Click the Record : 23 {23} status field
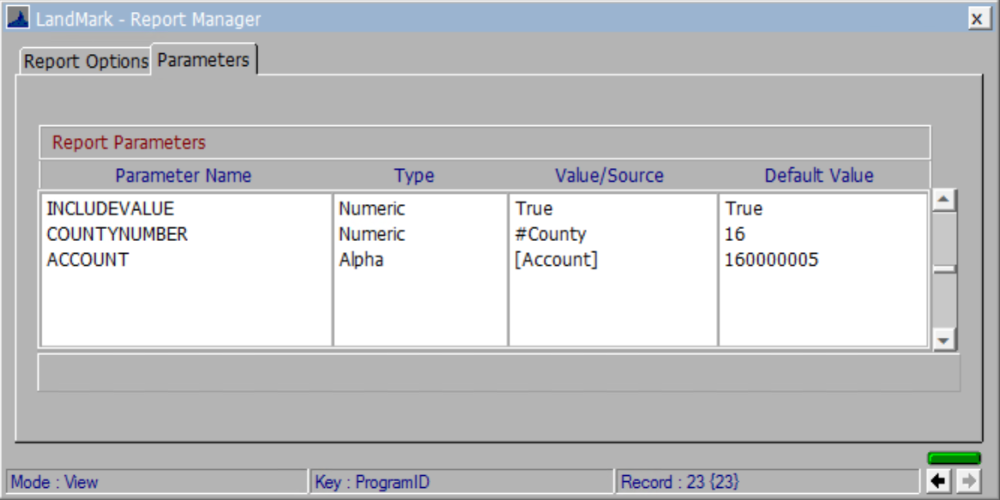 [x=767, y=482]
